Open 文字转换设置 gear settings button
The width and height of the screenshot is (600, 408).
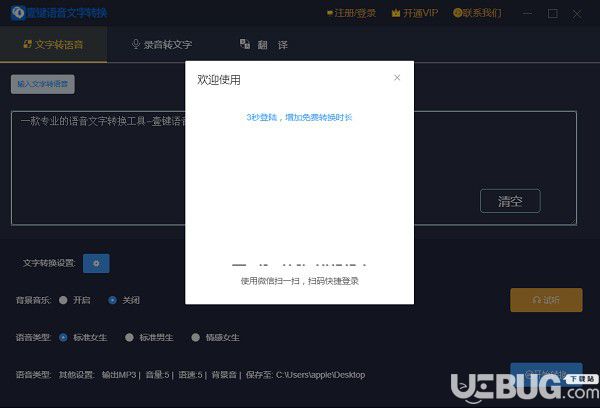pos(96,263)
